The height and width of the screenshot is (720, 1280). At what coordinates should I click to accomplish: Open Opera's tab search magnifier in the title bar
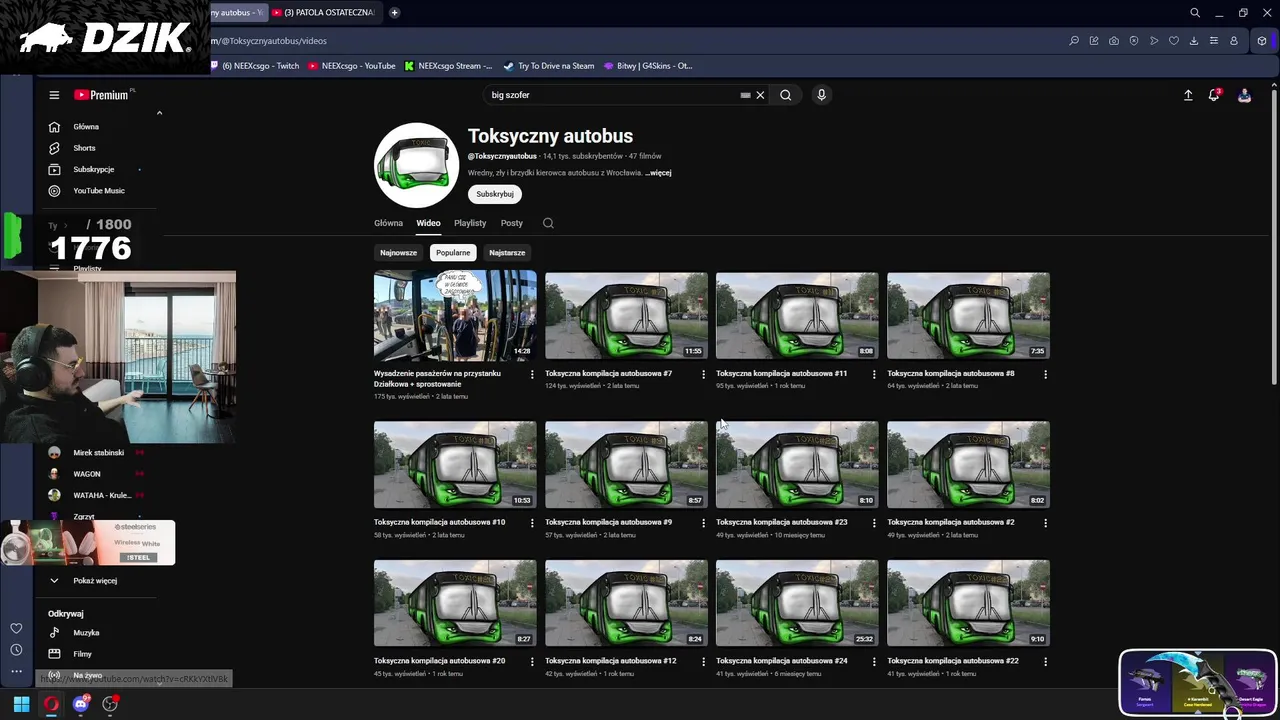point(1195,13)
